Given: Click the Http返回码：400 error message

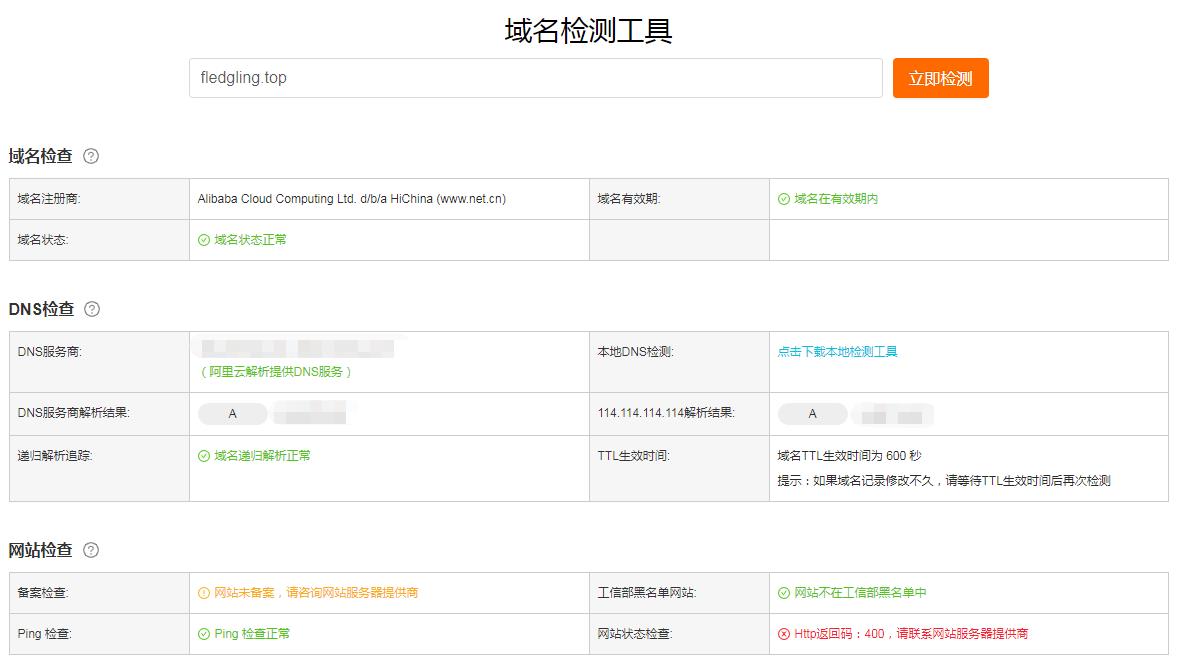Looking at the screenshot, I should click(910, 634).
